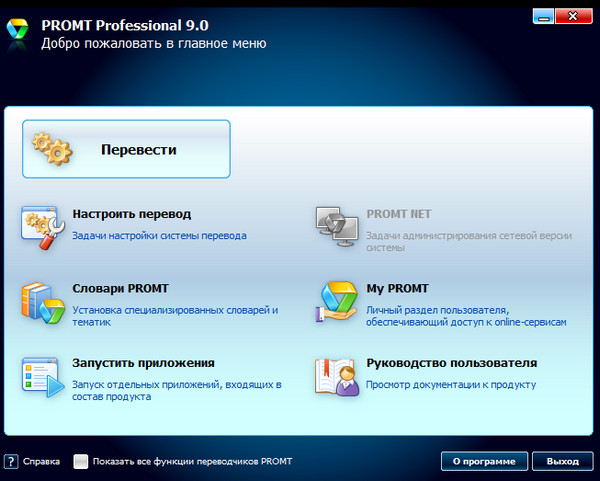Click the PROMT Professional 9.0 title text

point(125,25)
